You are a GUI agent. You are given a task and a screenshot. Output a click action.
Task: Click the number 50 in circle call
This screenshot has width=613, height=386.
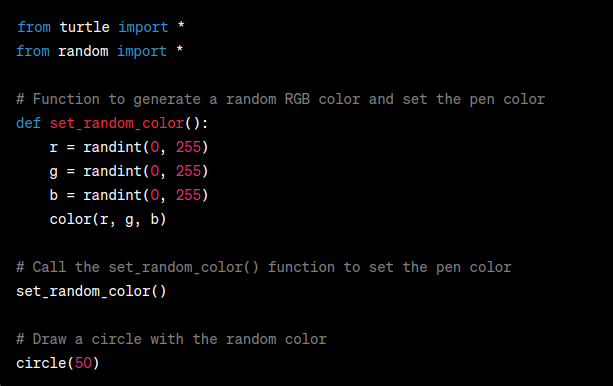click(x=83, y=363)
